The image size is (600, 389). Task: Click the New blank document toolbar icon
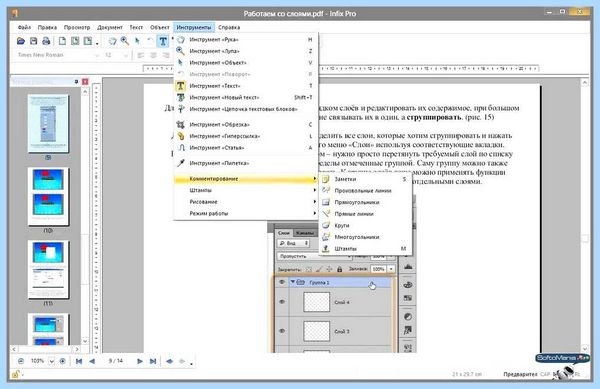(x=62, y=41)
